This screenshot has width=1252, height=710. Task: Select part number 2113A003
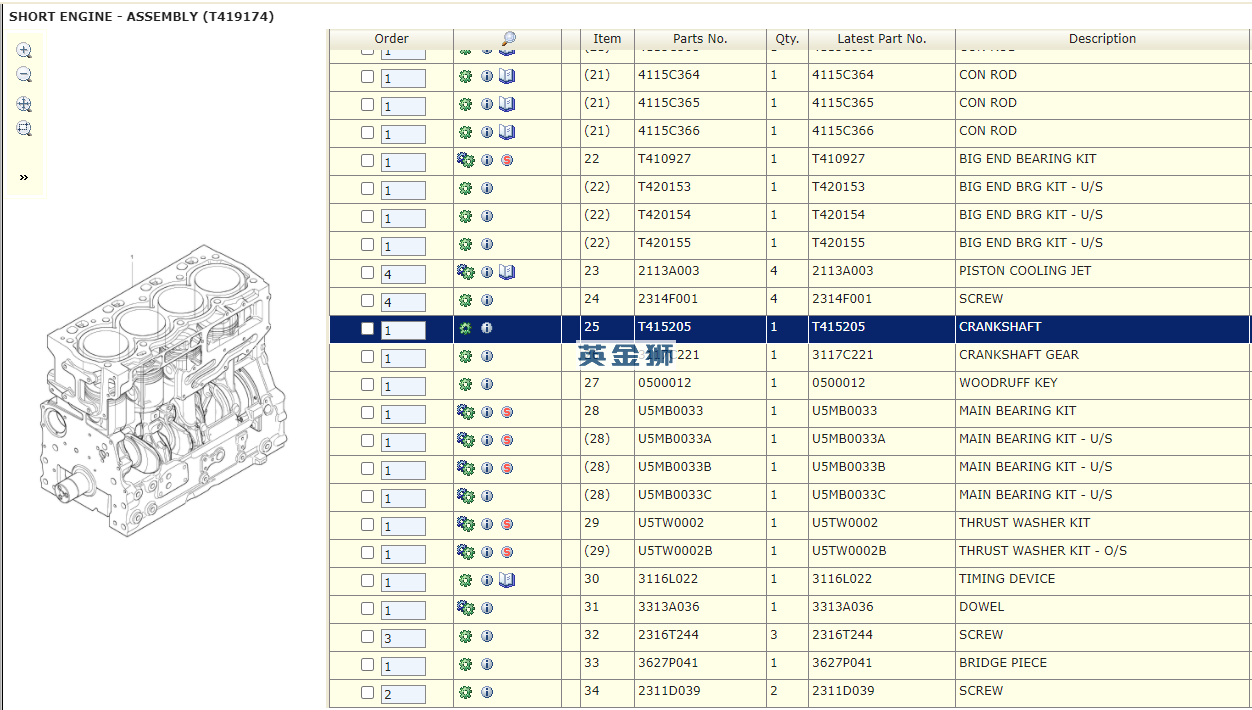pyautogui.click(x=669, y=271)
